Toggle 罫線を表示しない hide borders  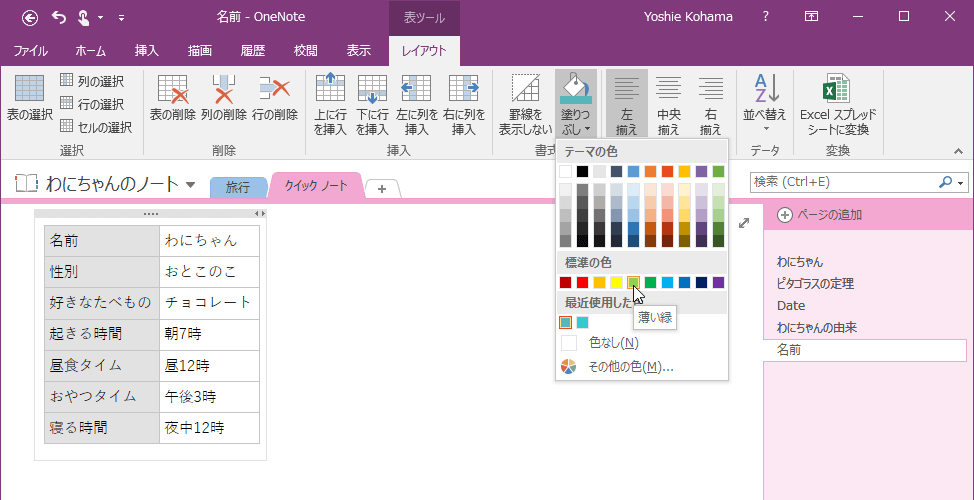pyautogui.click(x=525, y=104)
